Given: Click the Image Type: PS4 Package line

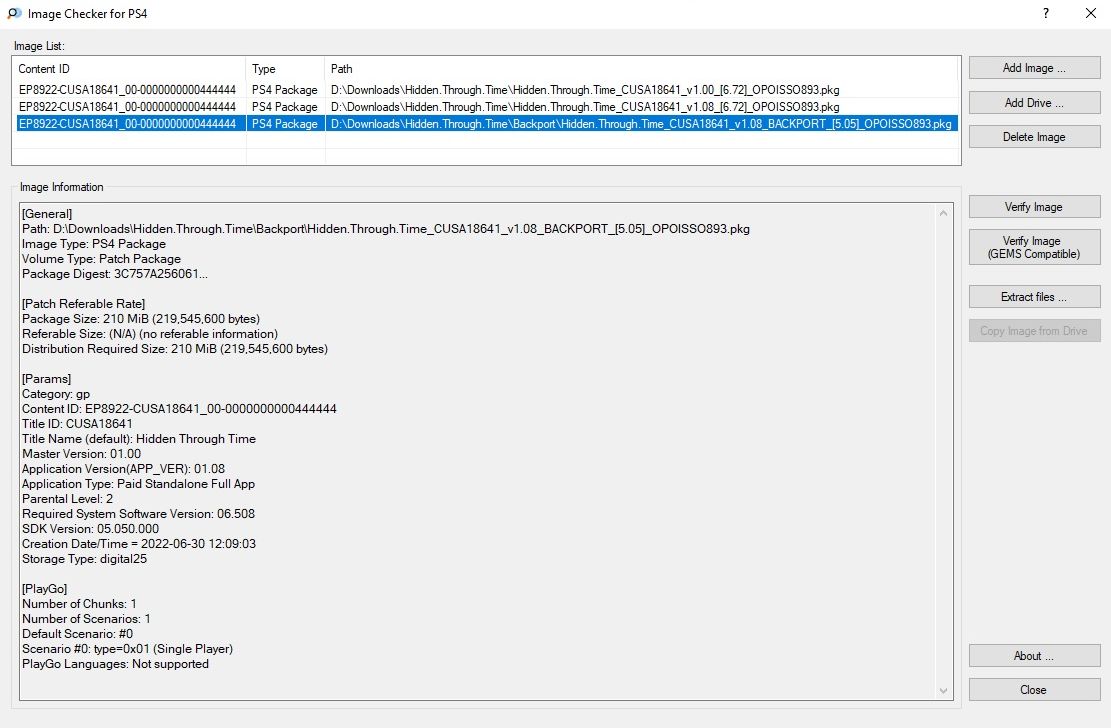Looking at the screenshot, I should point(94,244).
